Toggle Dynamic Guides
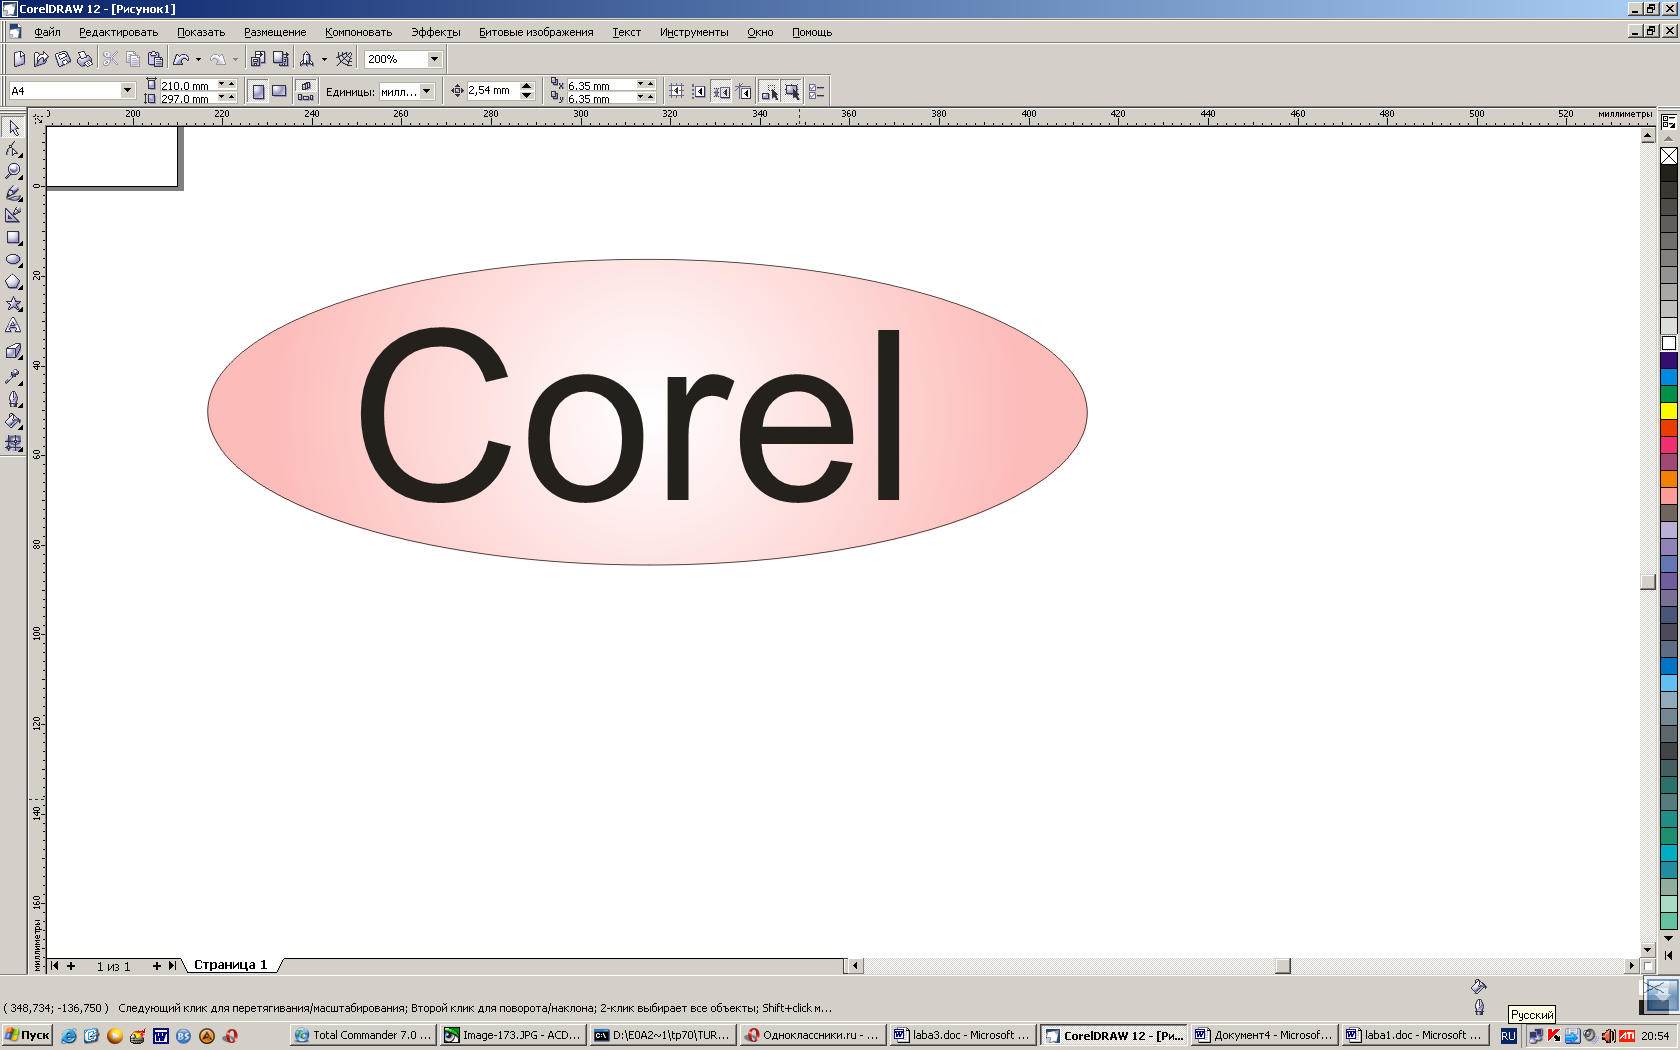The image size is (1680, 1050). (745, 91)
